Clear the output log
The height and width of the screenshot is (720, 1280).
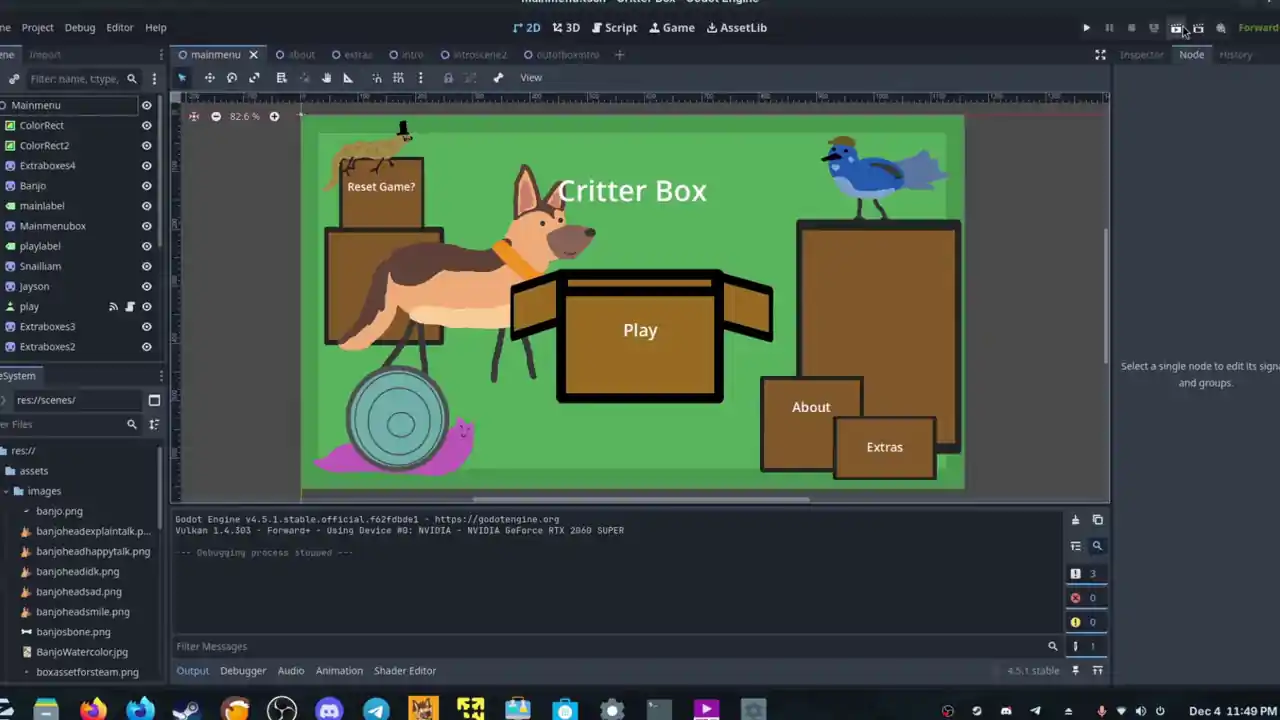tap(1075, 520)
